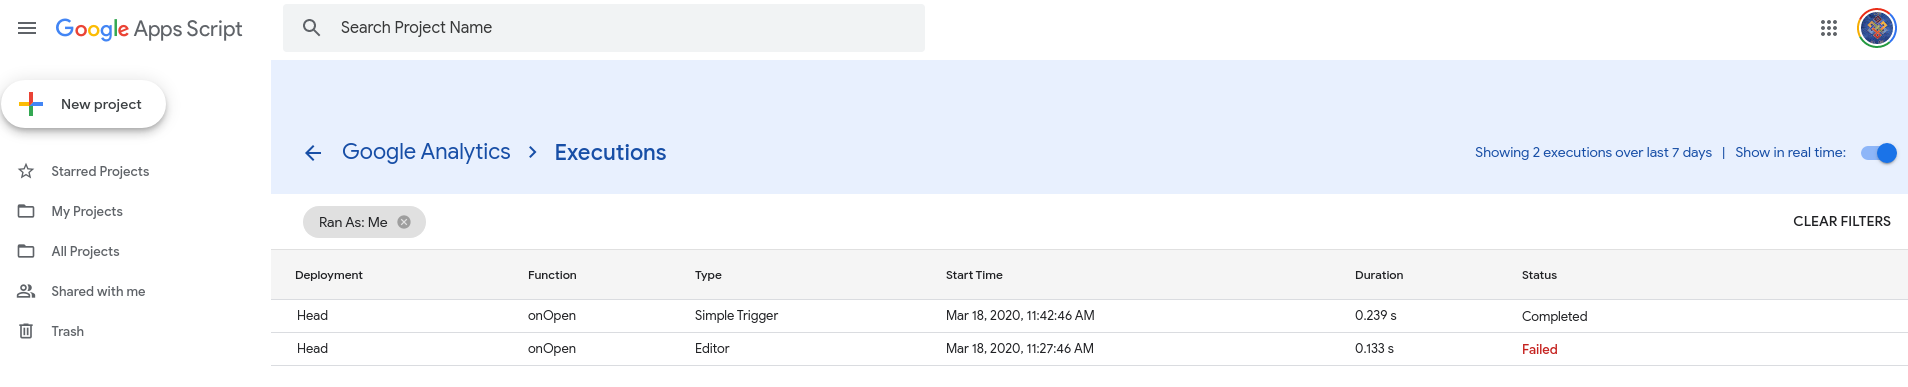Open My Projects in sidebar
Screen dimensions: 1908x387
(87, 211)
